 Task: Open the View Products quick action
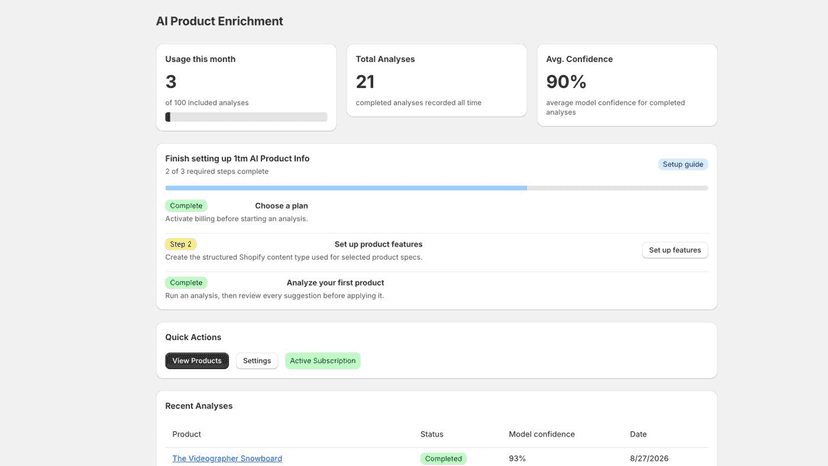pos(197,360)
